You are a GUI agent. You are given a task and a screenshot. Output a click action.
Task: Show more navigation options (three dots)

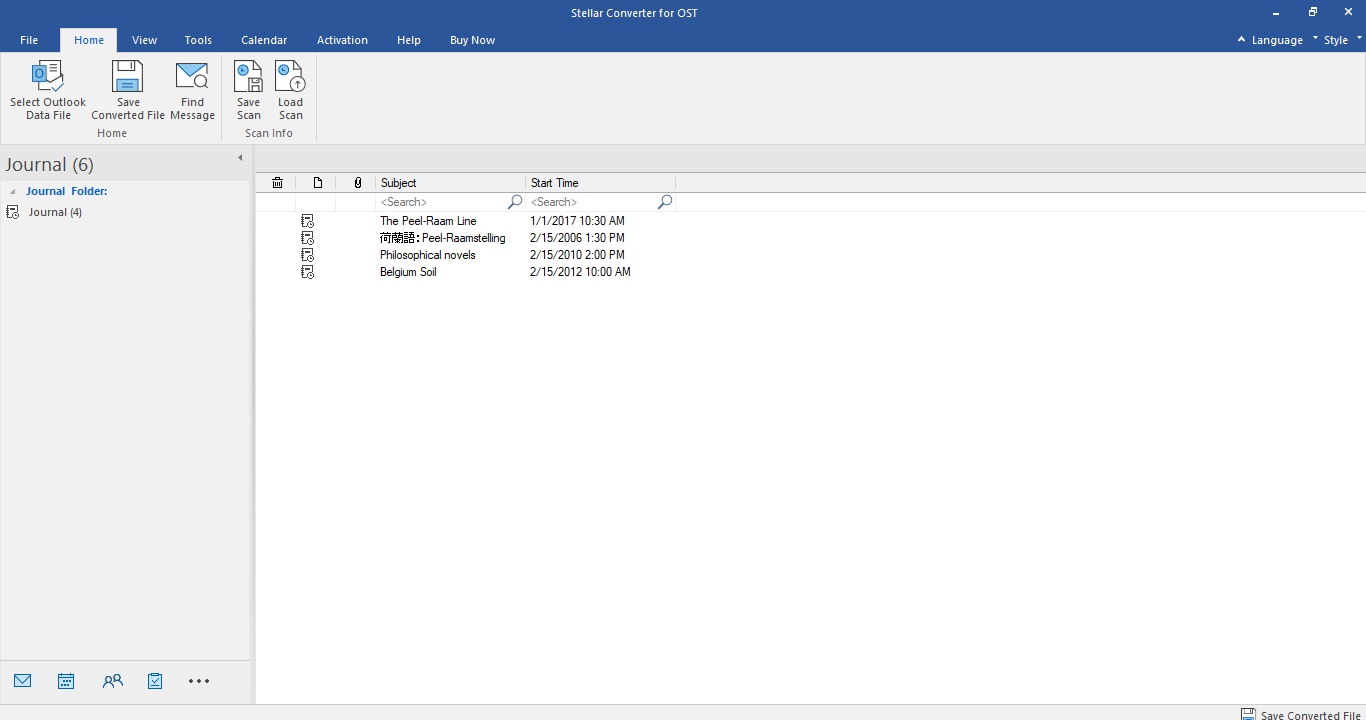(199, 681)
